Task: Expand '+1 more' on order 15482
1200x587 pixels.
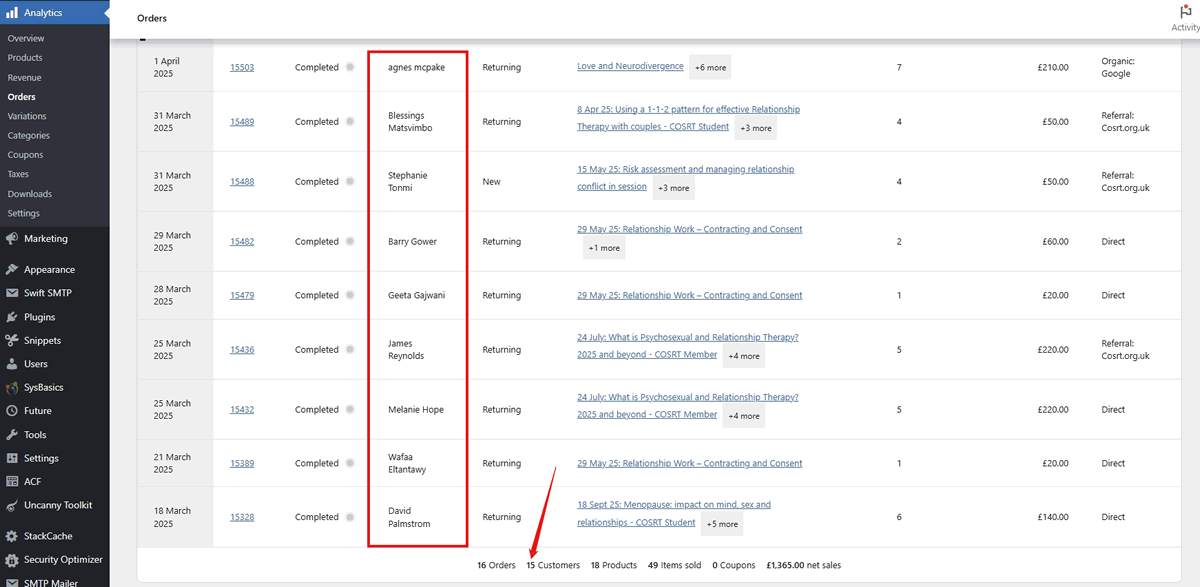Action: (x=604, y=248)
